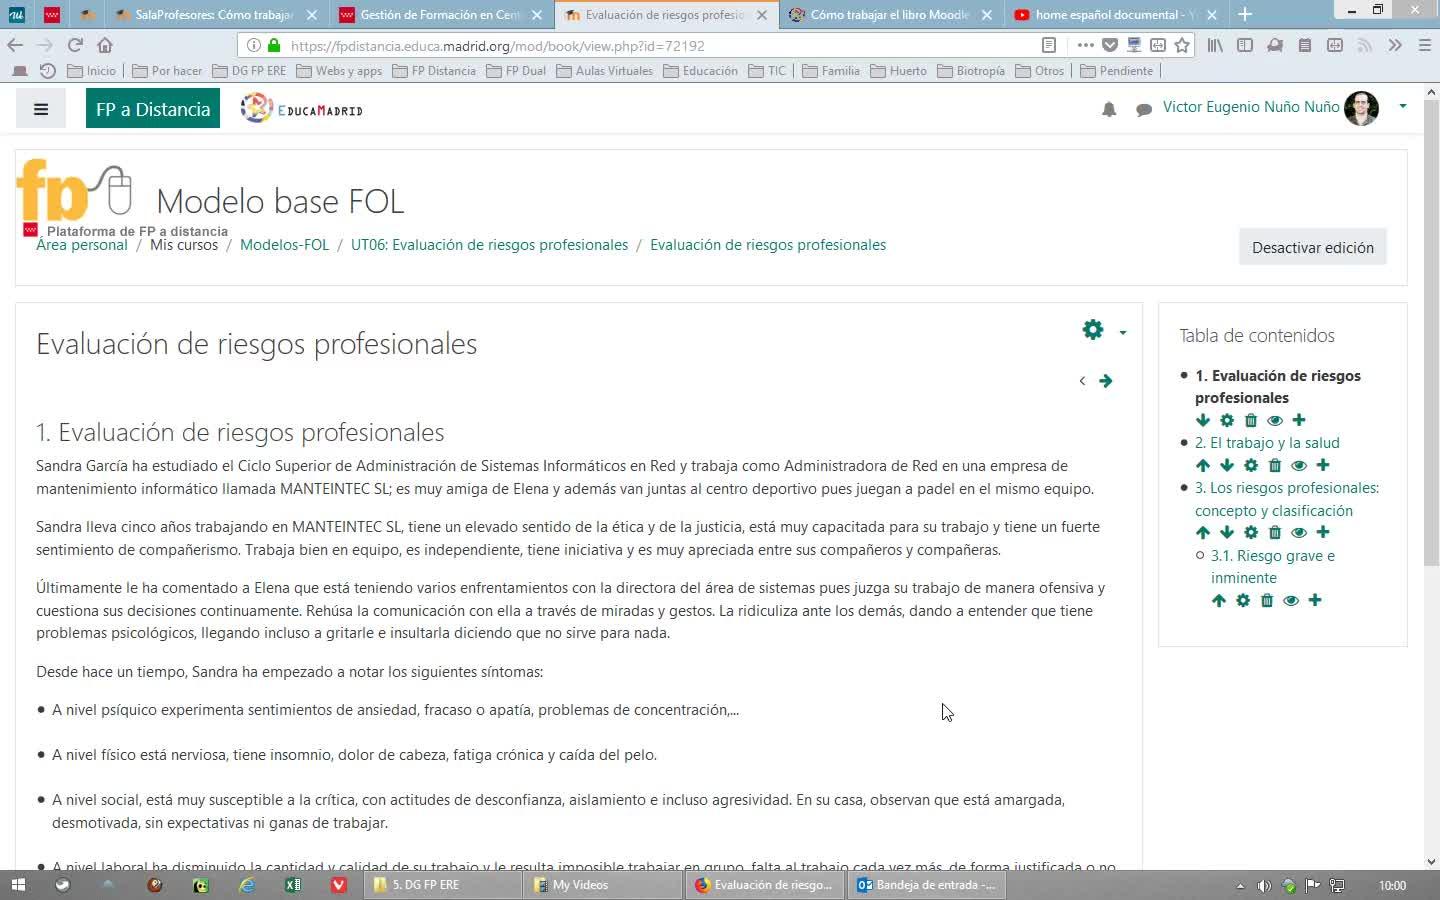Open the Área personal breadcrumb
1440x900 pixels.
[82, 245]
